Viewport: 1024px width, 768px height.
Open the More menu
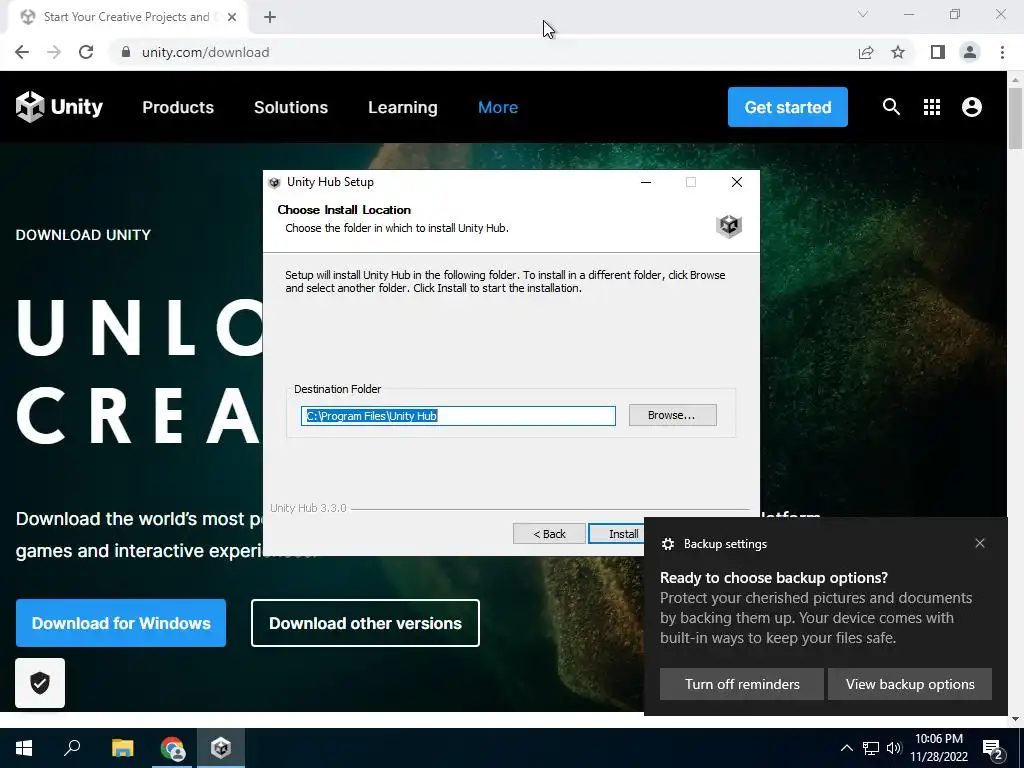point(498,107)
